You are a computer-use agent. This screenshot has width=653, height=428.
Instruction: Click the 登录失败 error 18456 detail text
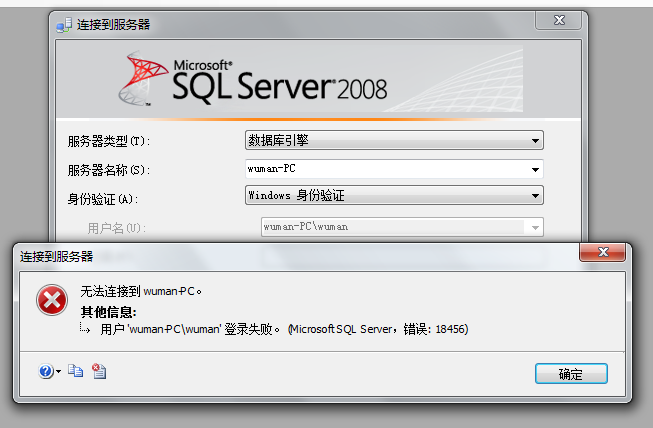click(284, 329)
